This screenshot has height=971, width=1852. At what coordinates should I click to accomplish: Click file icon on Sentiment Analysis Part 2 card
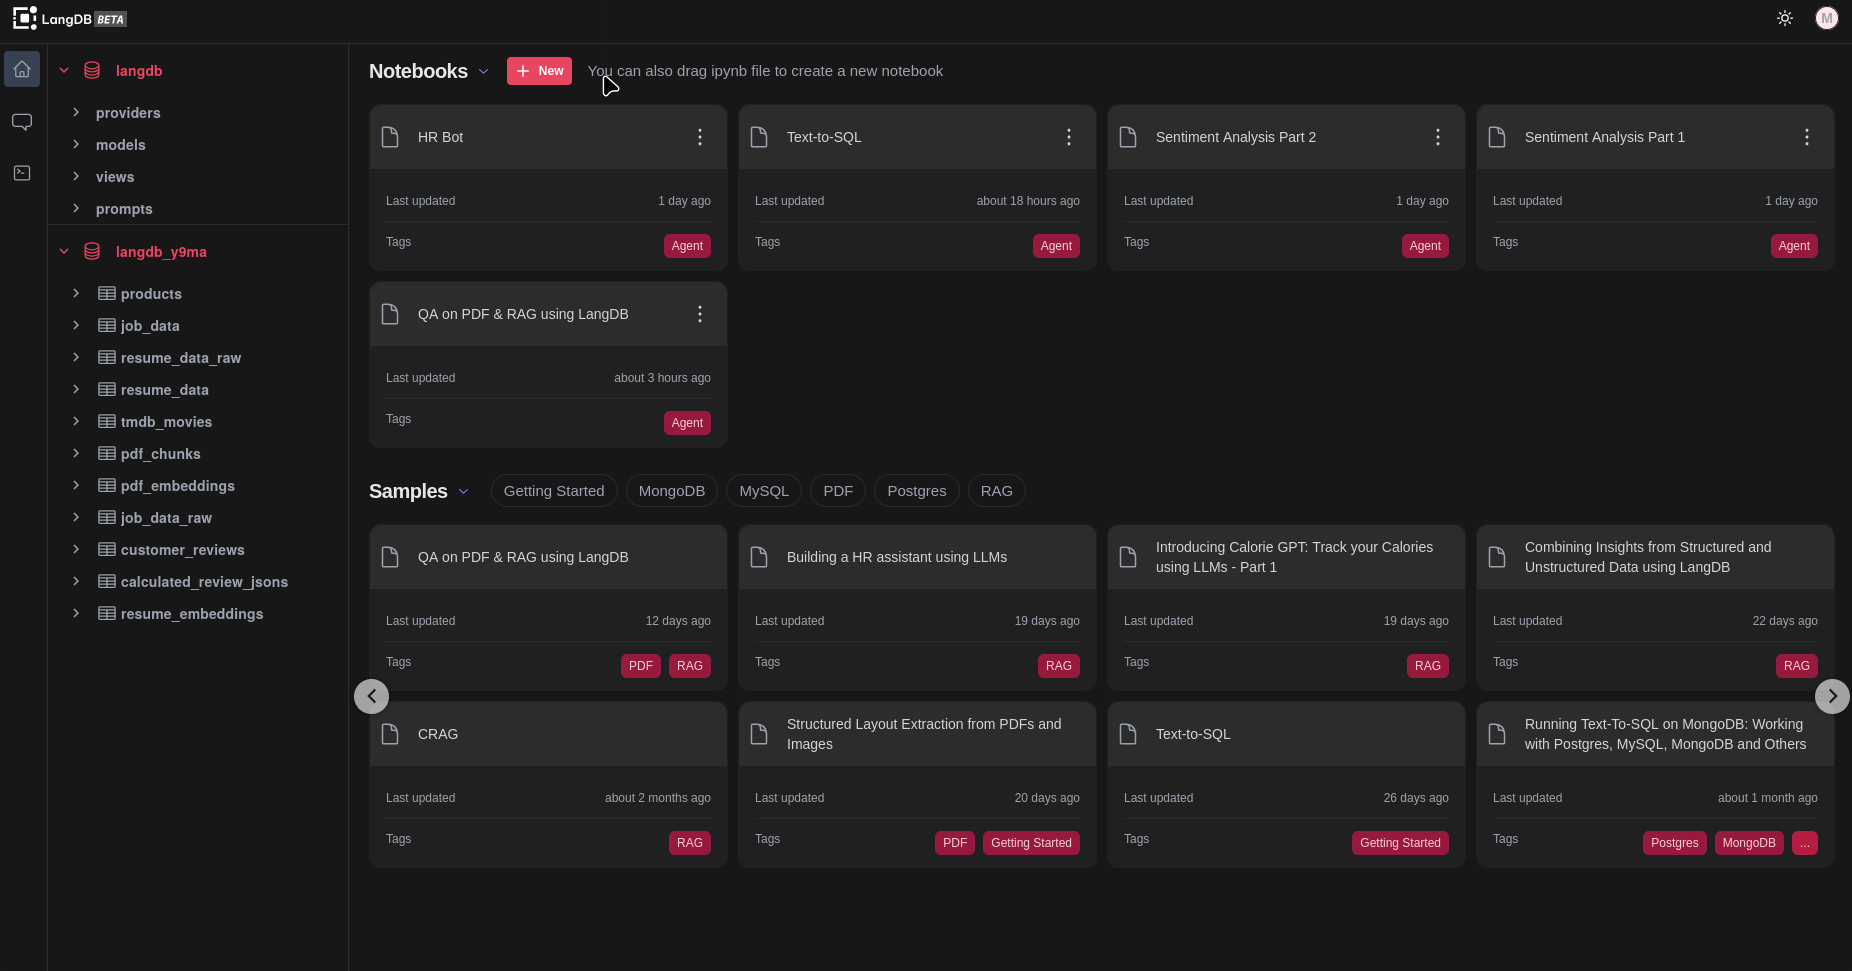pos(1129,137)
